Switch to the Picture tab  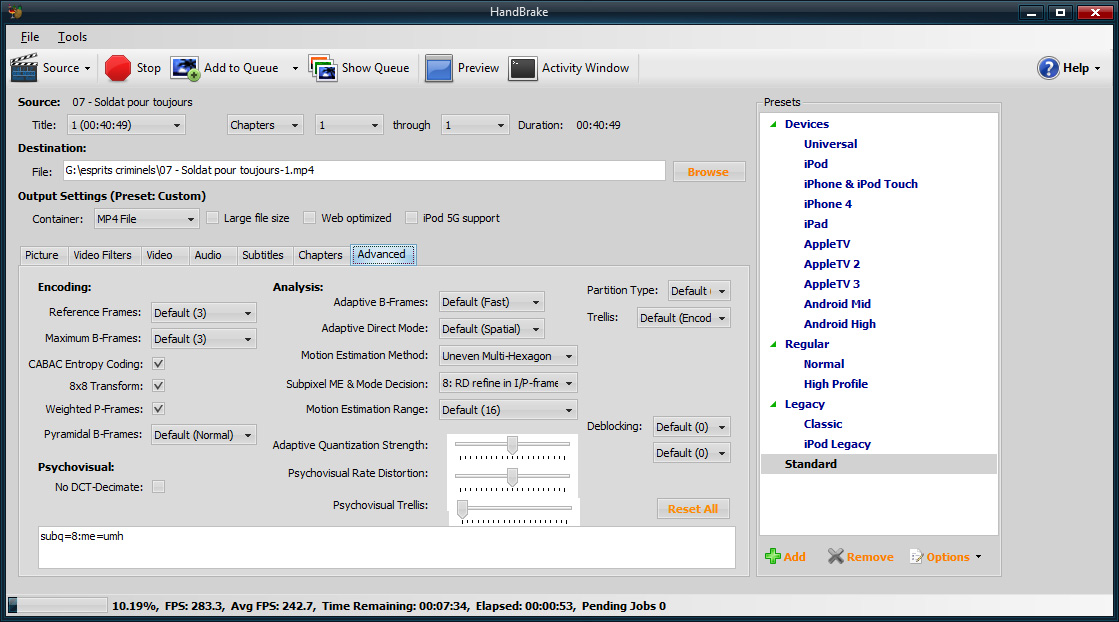pyautogui.click(x=42, y=255)
